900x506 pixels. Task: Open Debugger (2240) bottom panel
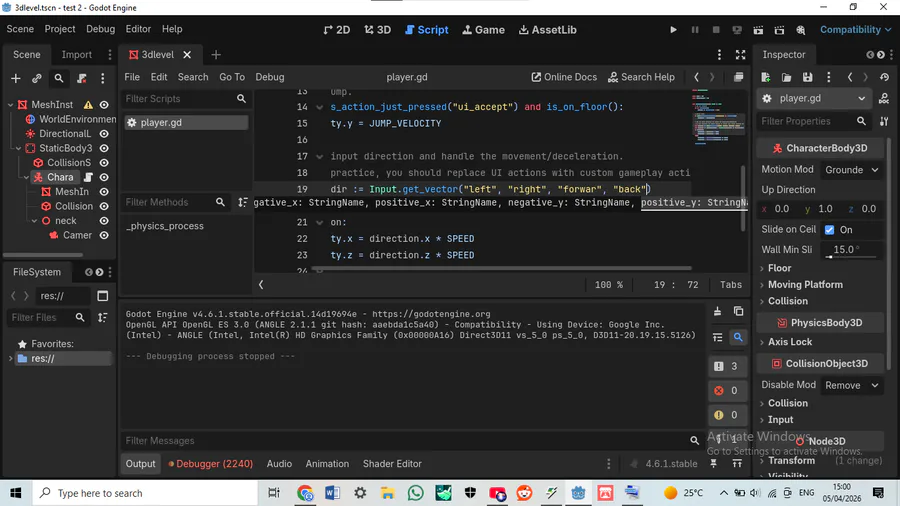tap(211, 464)
